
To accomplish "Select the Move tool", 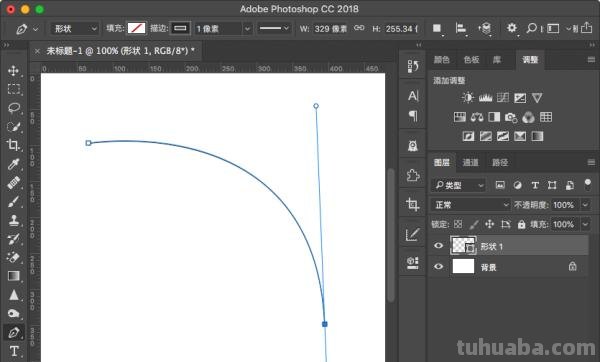I will click(13, 70).
